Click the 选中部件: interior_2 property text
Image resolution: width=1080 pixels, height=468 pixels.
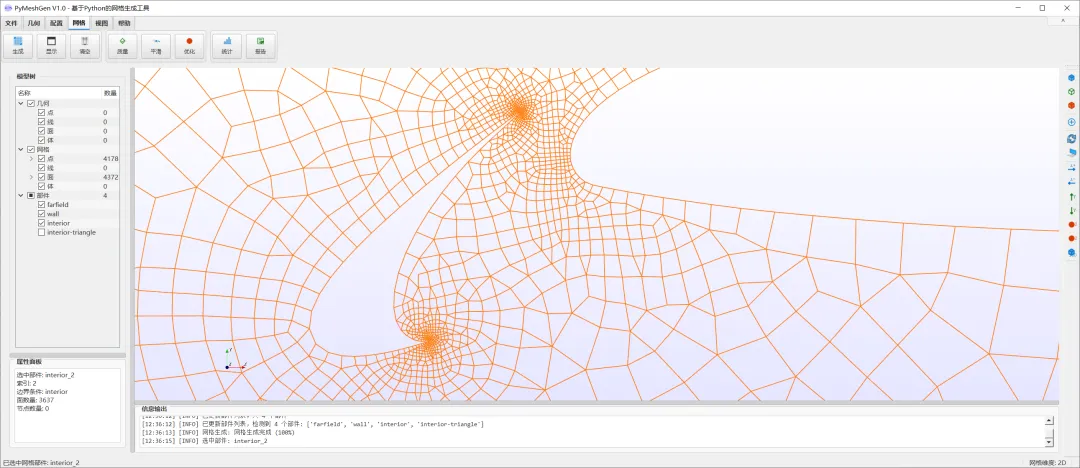[45, 375]
